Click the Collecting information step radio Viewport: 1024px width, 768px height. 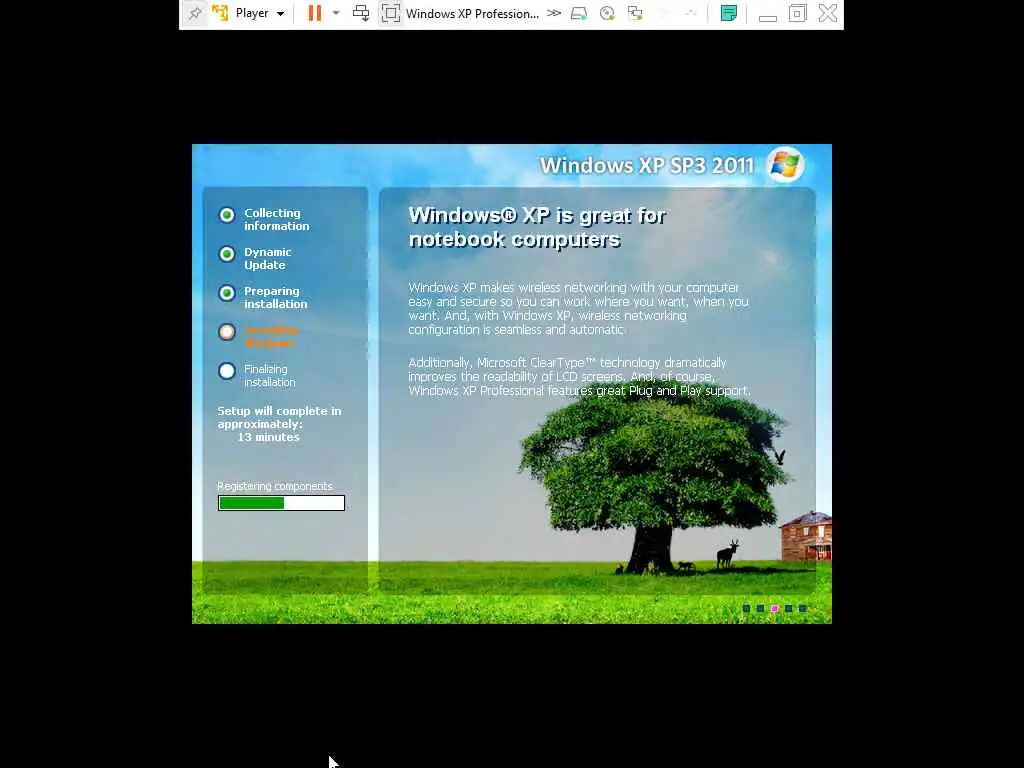click(227, 215)
